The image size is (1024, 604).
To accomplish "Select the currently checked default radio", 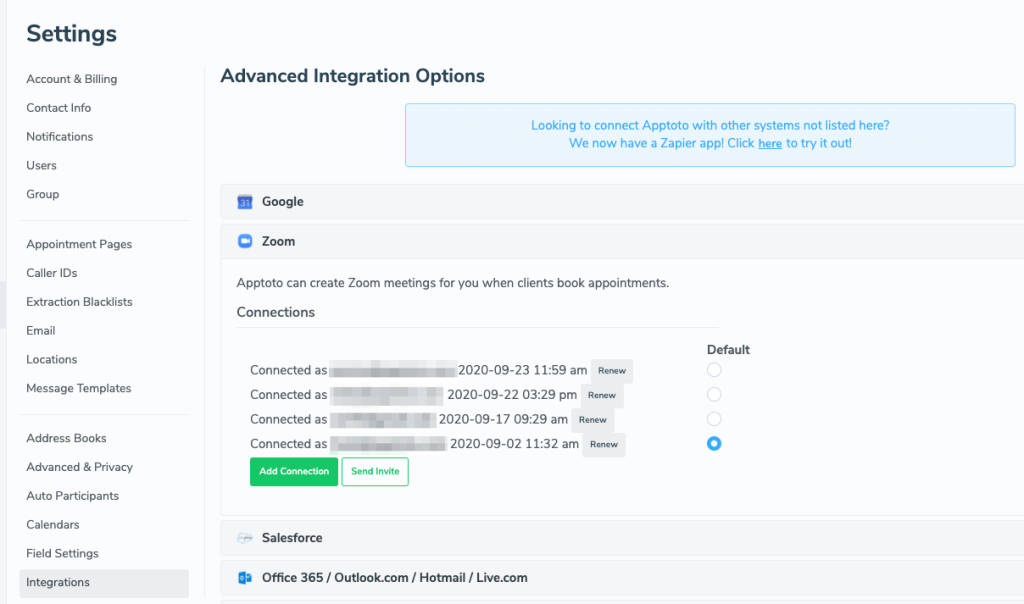I will 714,444.
